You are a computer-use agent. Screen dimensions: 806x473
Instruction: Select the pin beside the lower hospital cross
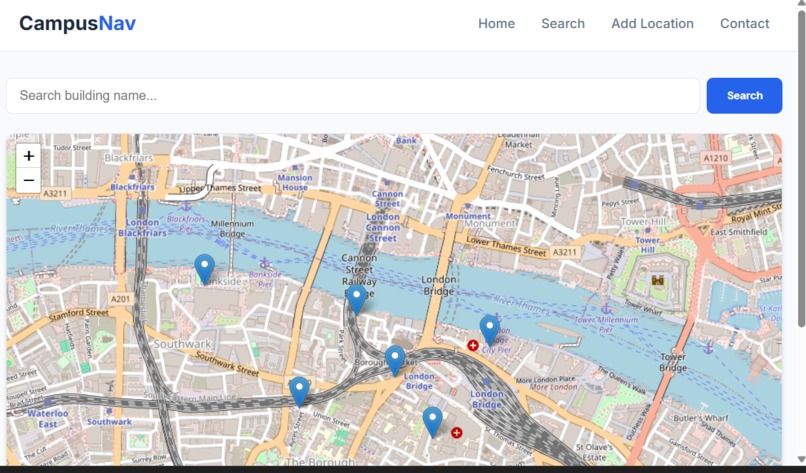(x=432, y=423)
